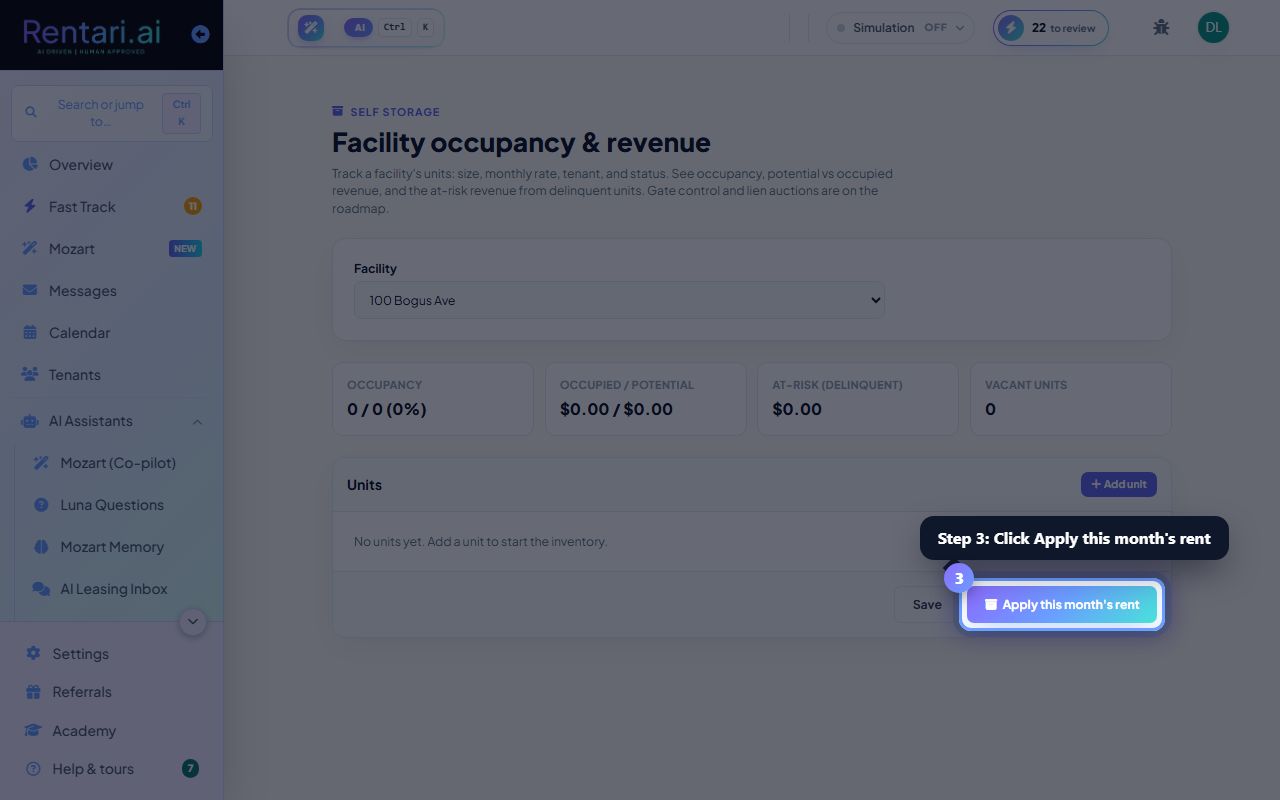Image resolution: width=1280 pixels, height=800 pixels.
Task: Click the Search or jump to field
Action: (x=112, y=113)
